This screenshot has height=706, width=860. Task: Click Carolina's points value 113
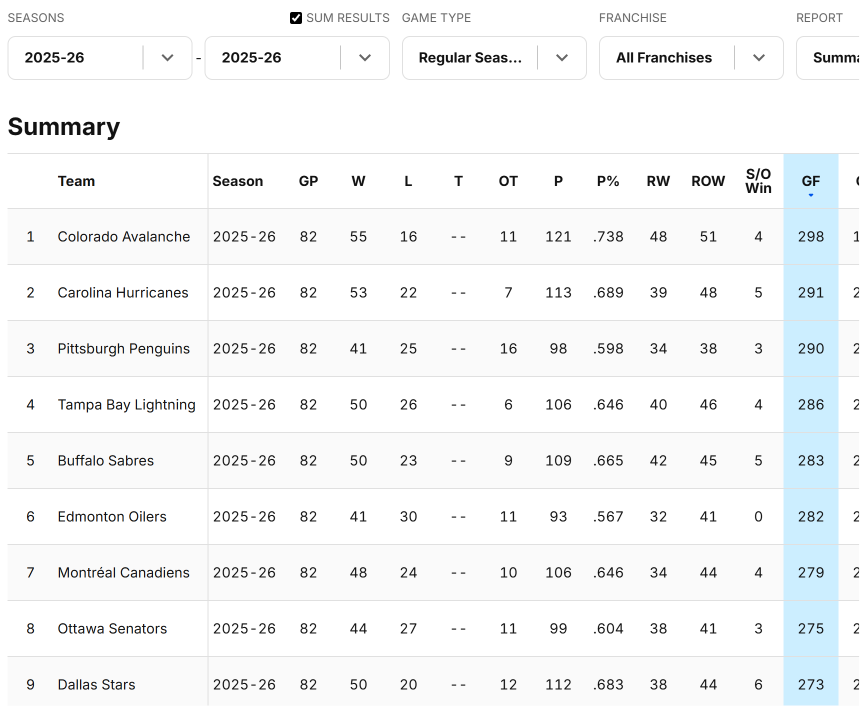pos(558,292)
